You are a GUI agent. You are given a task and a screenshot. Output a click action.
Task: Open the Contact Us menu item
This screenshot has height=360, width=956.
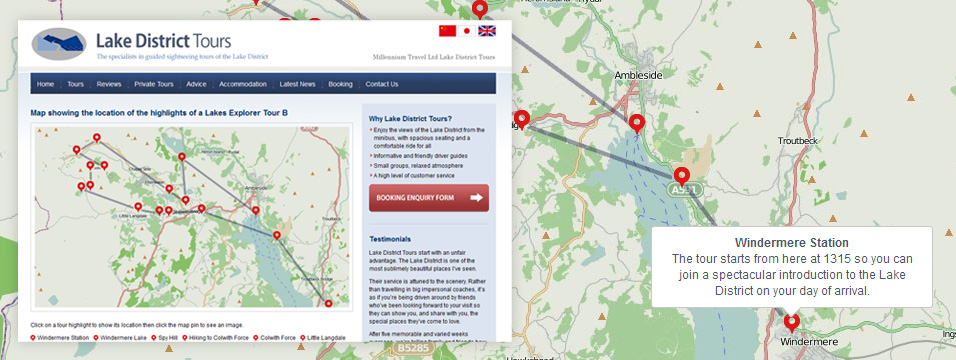point(382,84)
